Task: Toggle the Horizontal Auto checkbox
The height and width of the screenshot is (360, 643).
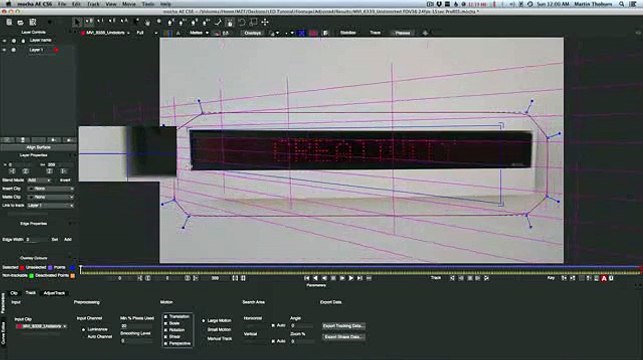Action: pyautogui.click(x=273, y=325)
